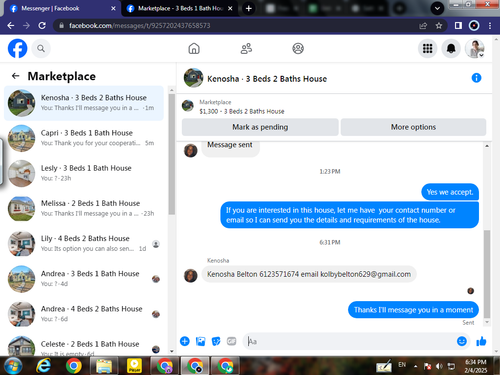The height and width of the screenshot is (375, 500).
Task: Click listing thumbnail in chat header
Action: (193, 78)
